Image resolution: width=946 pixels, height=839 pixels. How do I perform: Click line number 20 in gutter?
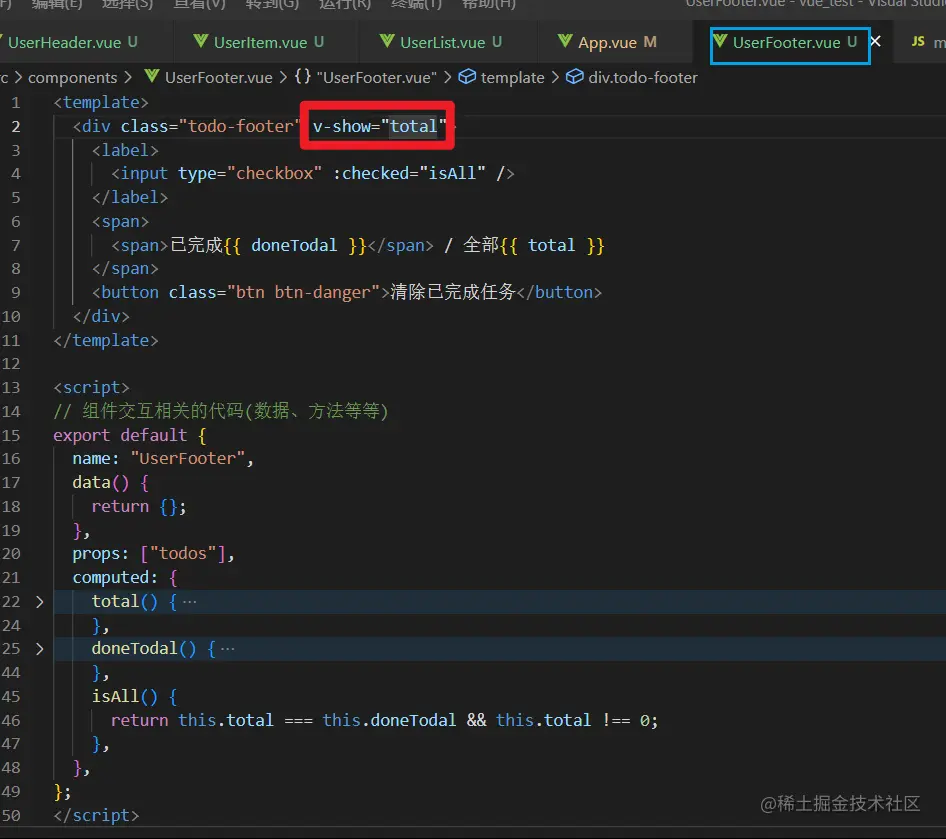coord(11,554)
